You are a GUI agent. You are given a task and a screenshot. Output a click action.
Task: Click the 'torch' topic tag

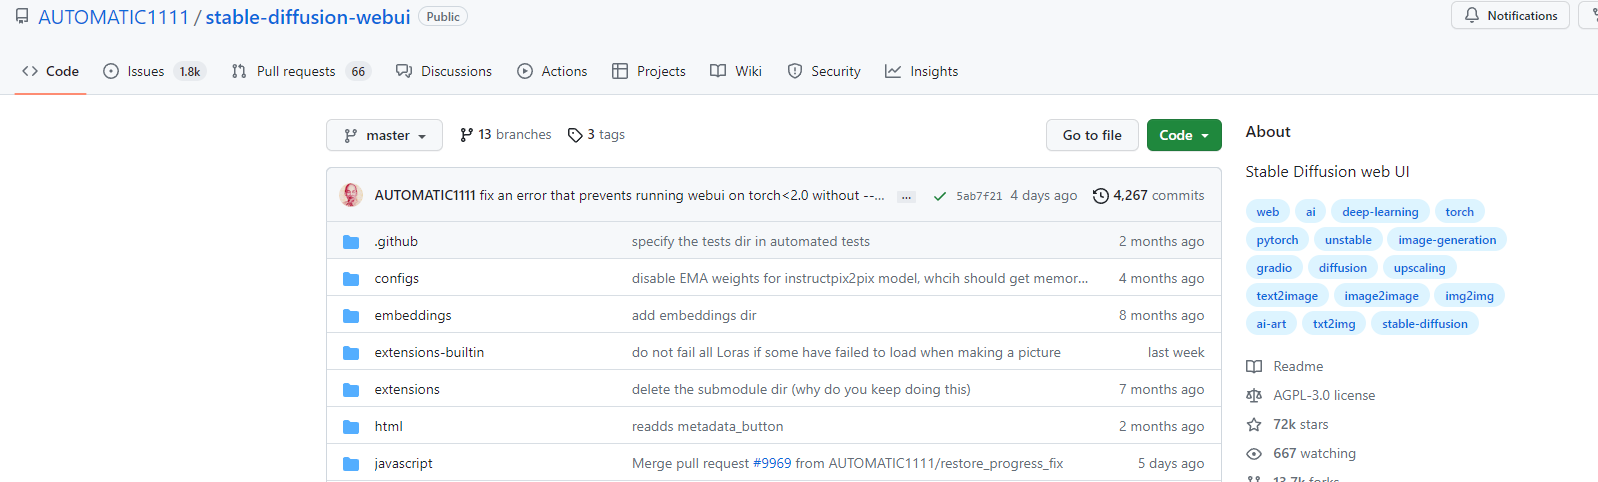(x=1460, y=211)
